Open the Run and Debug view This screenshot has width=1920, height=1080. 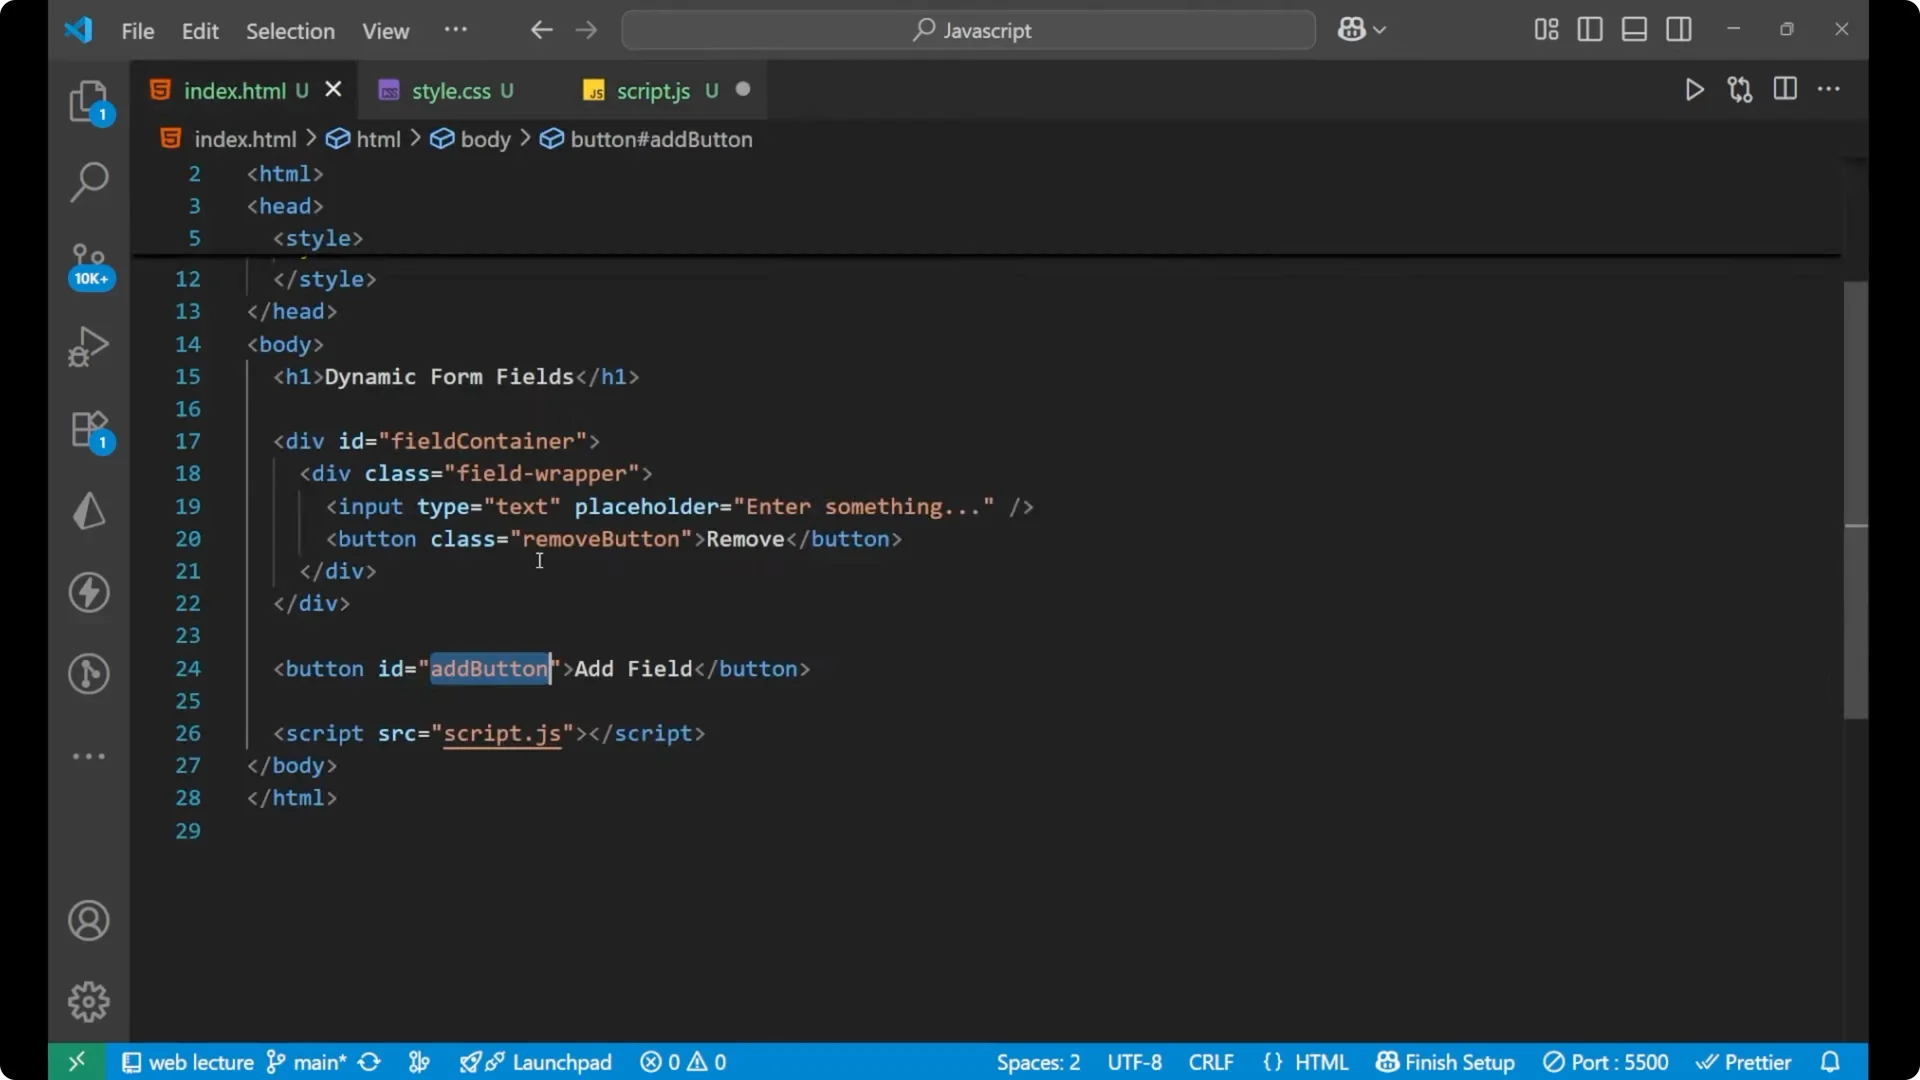(89, 345)
